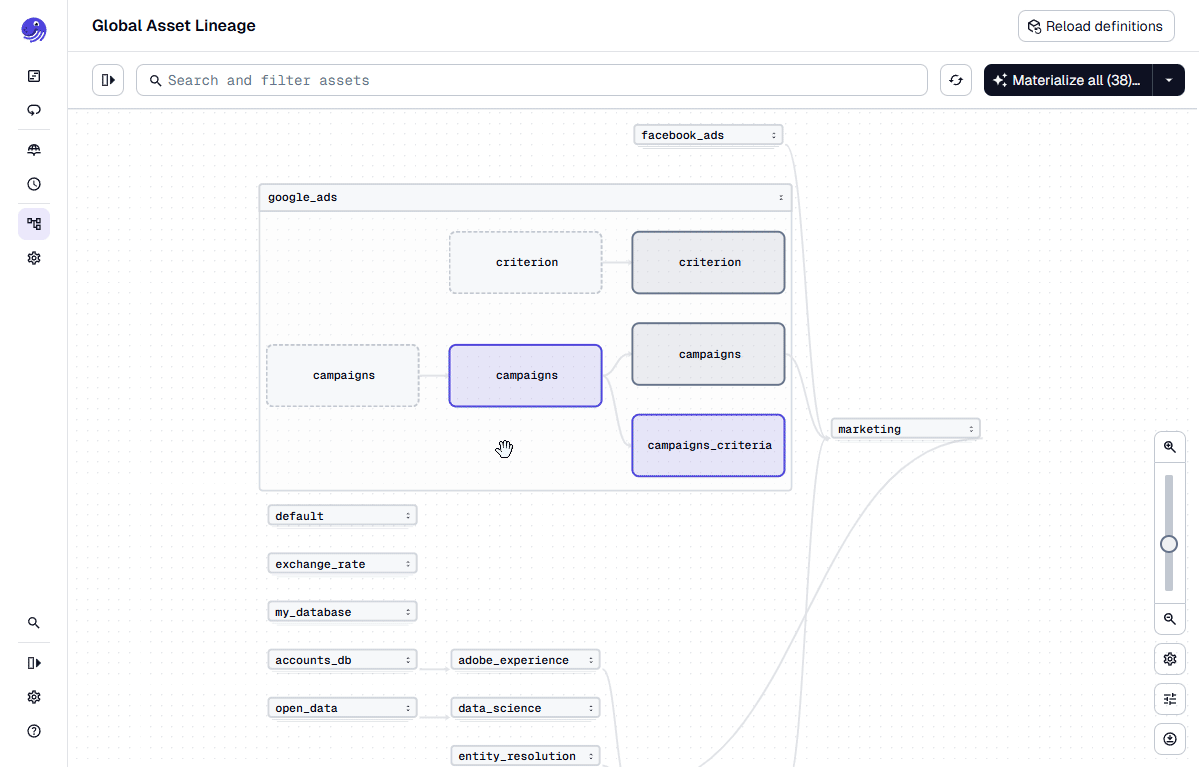
Task: Click the zoom in magnifier icon
Action: click(1169, 447)
